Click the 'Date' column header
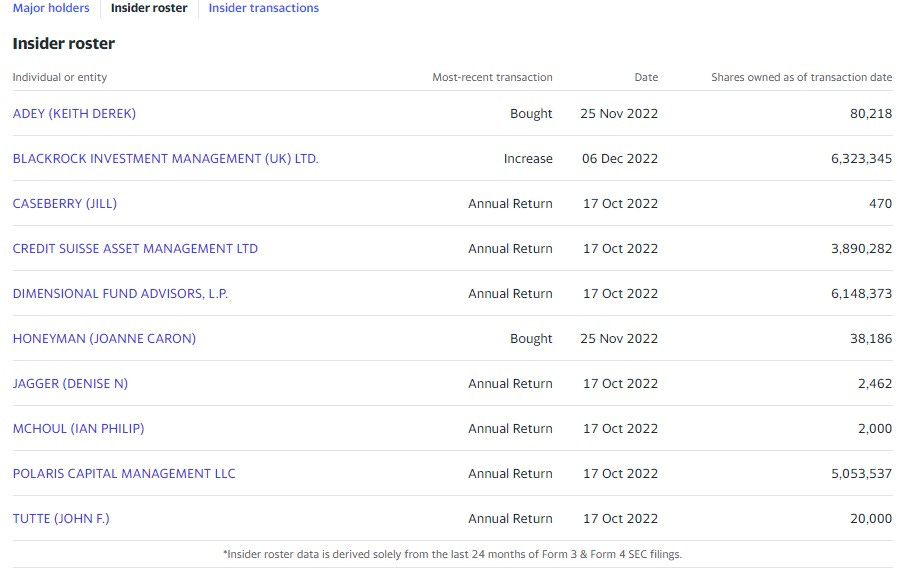Viewport: 924px width, 573px height. pos(646,77)
